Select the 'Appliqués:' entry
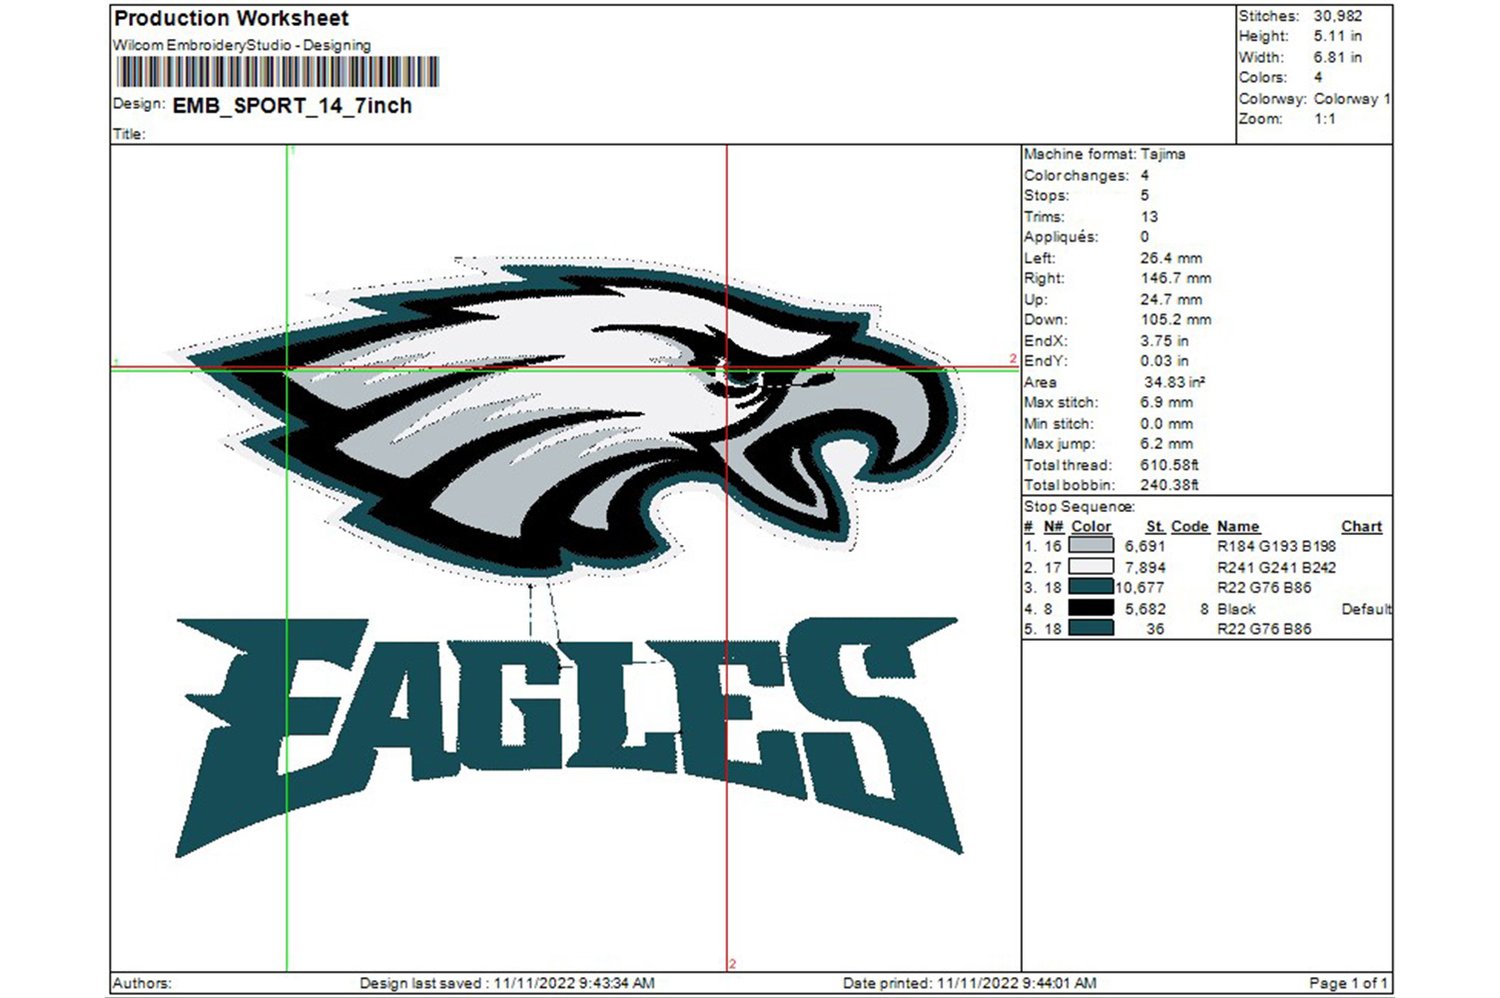The width and height of the screenshot is (1500, 998). pos(1086,237)
